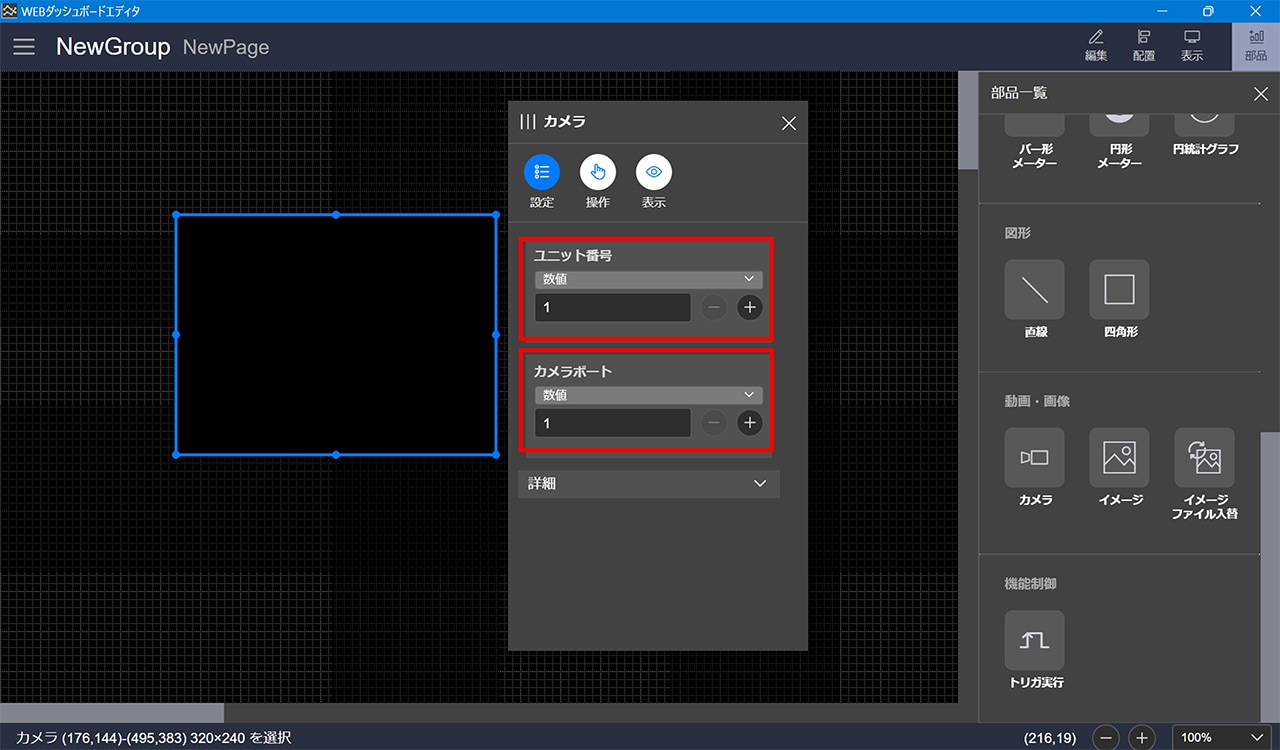Open the hamburger menu

point(24,47)
